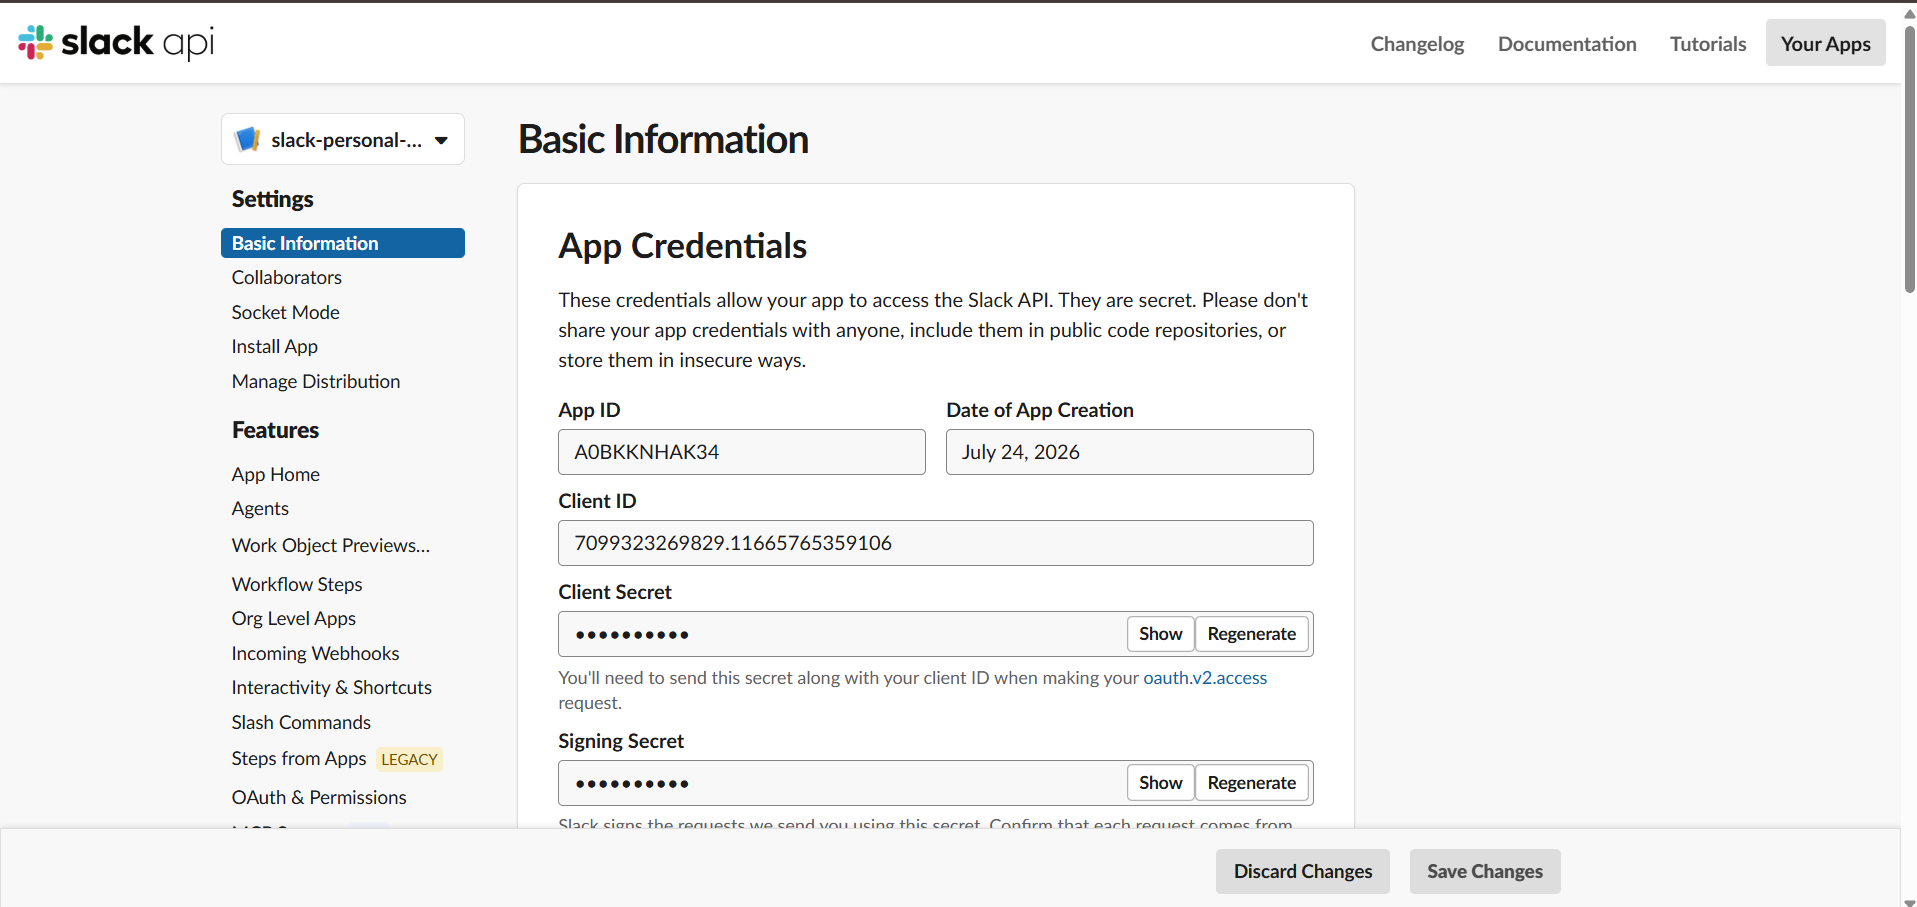Open OAuth & Permissions
The height and width of the screenshot is (907, 1917).
[x=319, y=797]
